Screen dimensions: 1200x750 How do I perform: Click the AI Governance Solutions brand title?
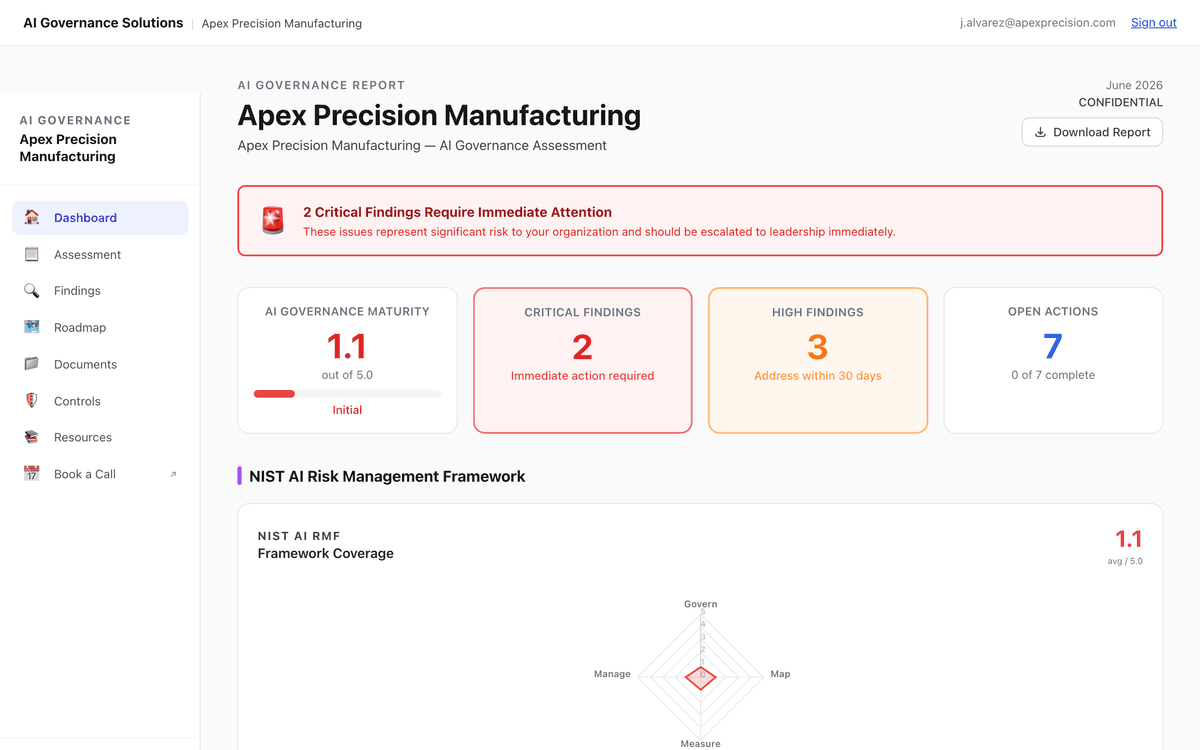point(103,22)
